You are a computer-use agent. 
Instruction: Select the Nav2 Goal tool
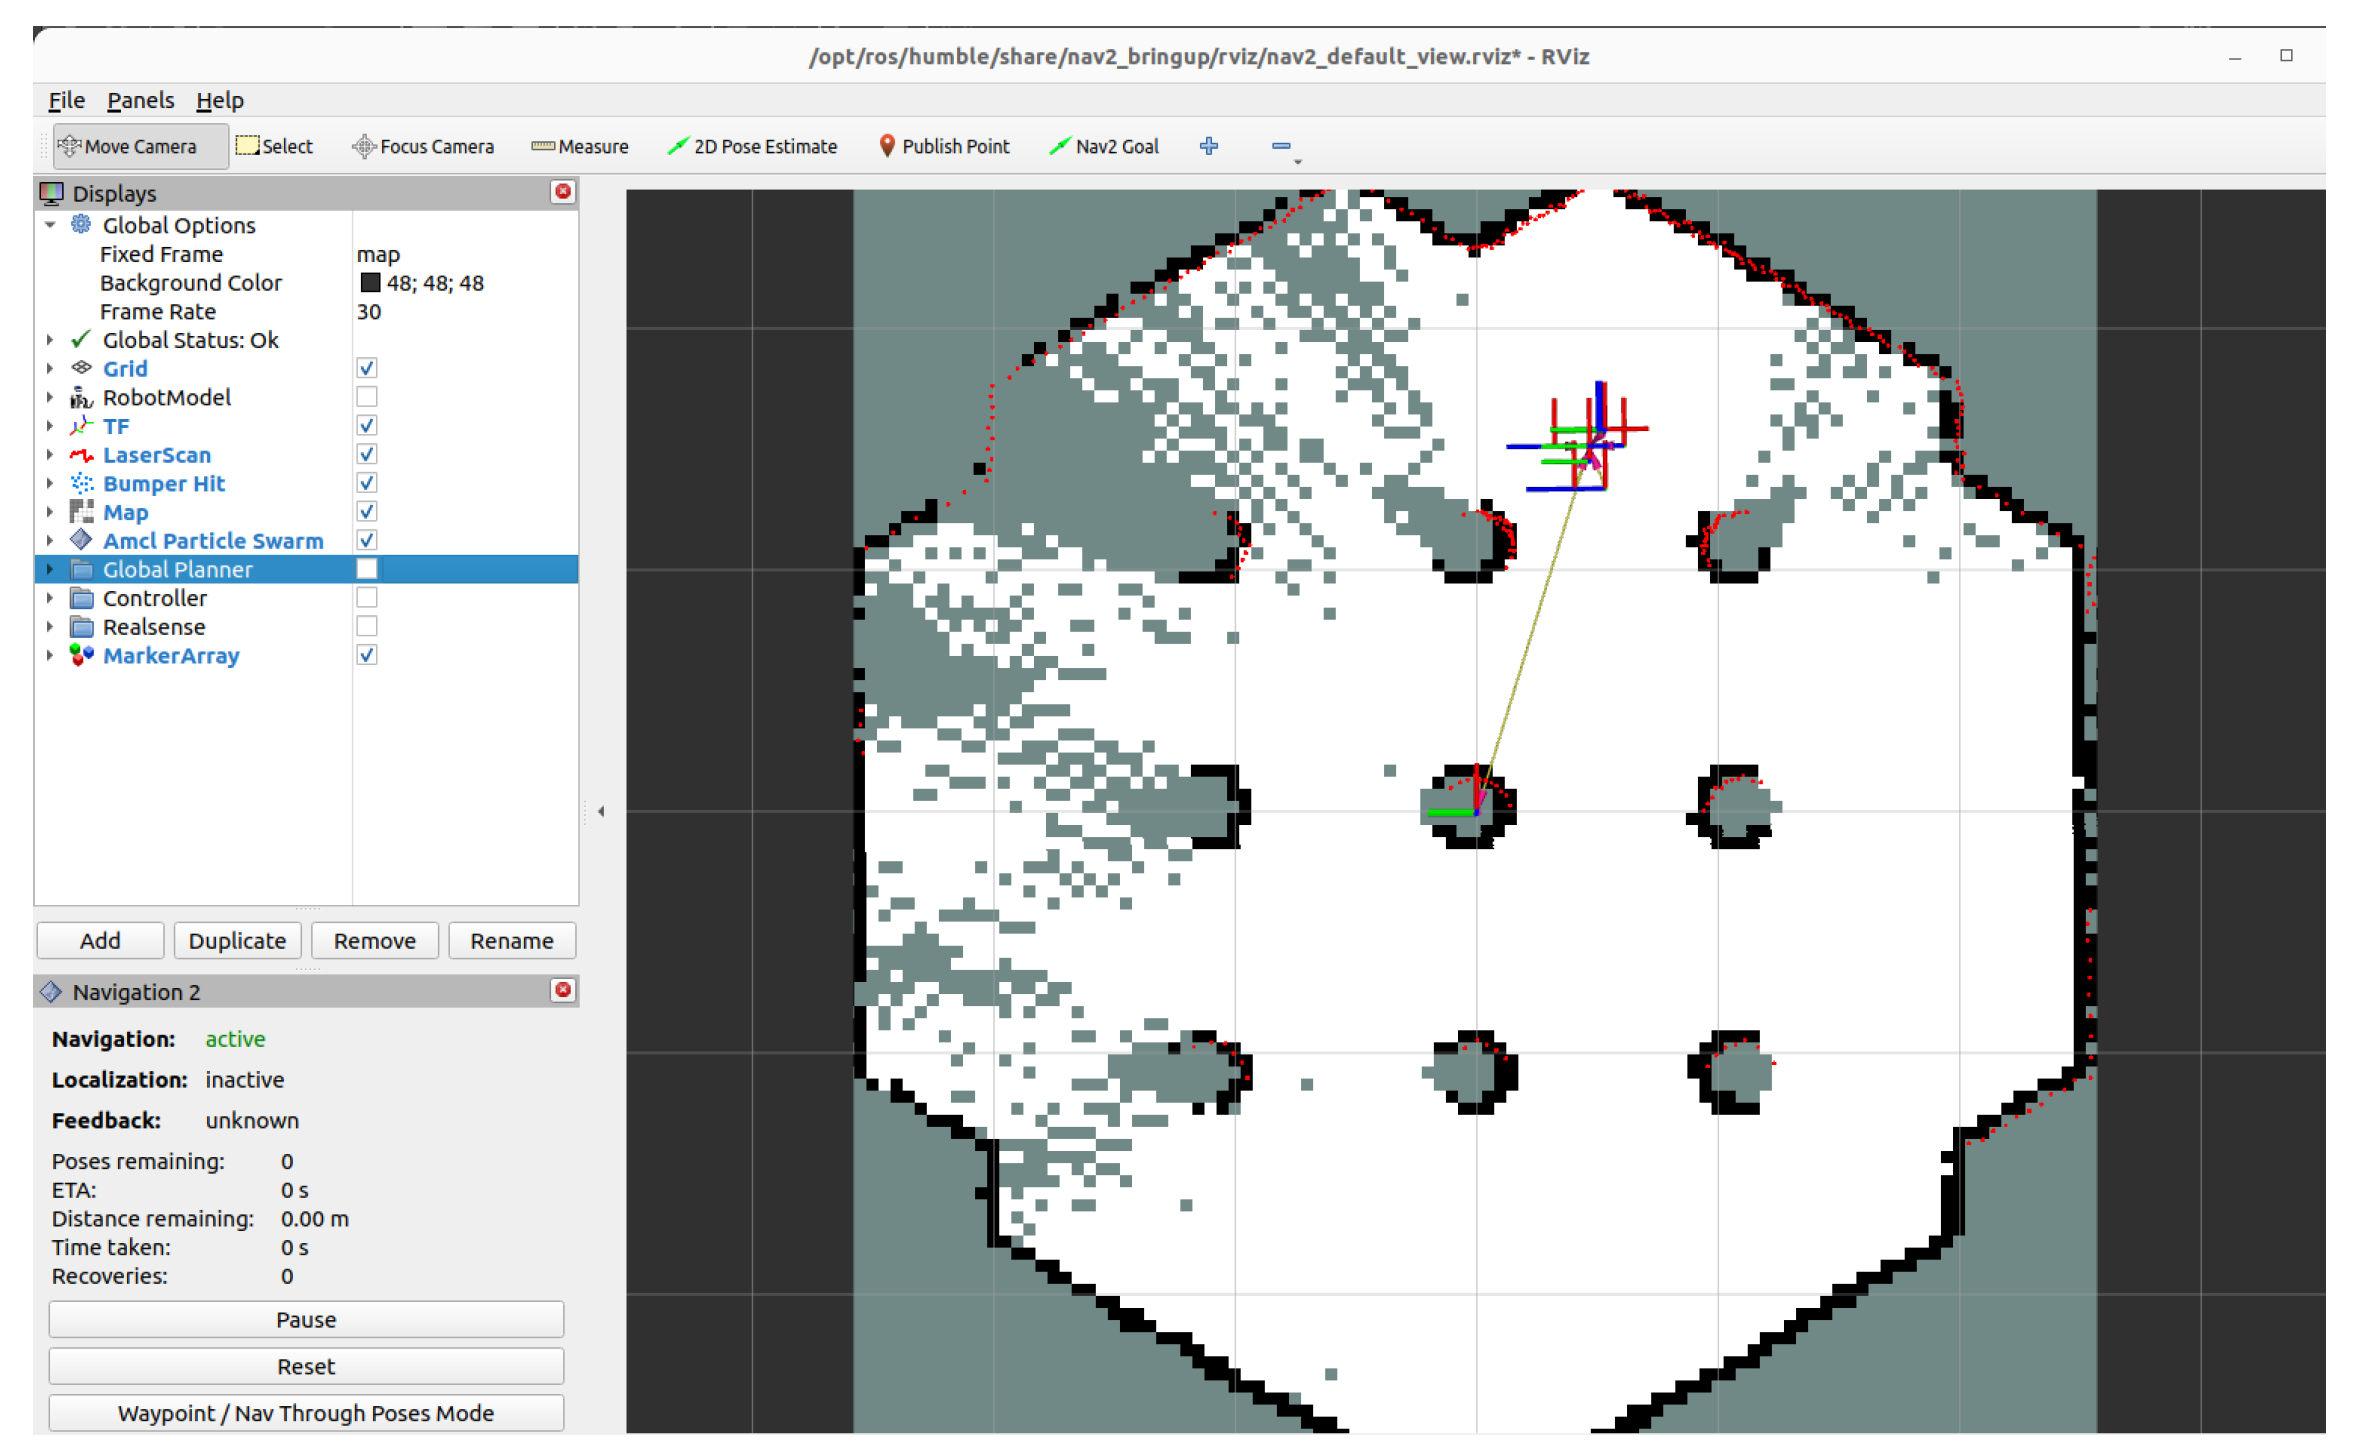click(x=1104, y=146)
